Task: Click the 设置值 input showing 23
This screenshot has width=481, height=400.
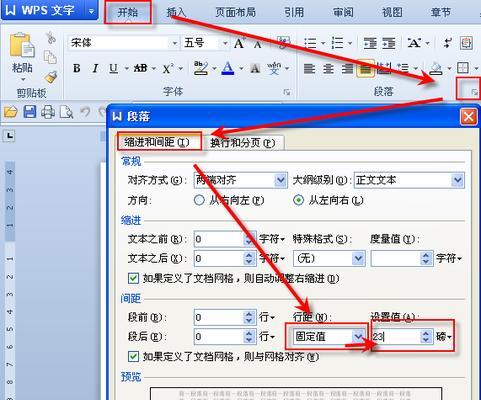Action: [396, 336]
